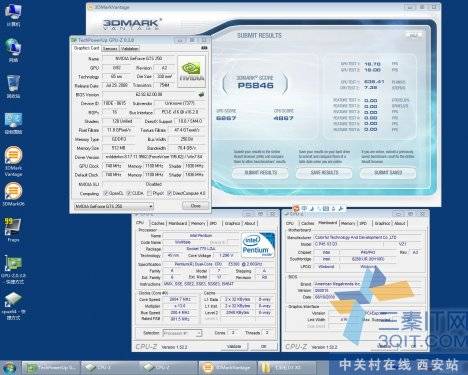Image resolution: width=468 pixels, height=375 pixels.
Task: Open the NVIDIA GeForce GTS 250 dropdown
Action: (x=114, y=206)
